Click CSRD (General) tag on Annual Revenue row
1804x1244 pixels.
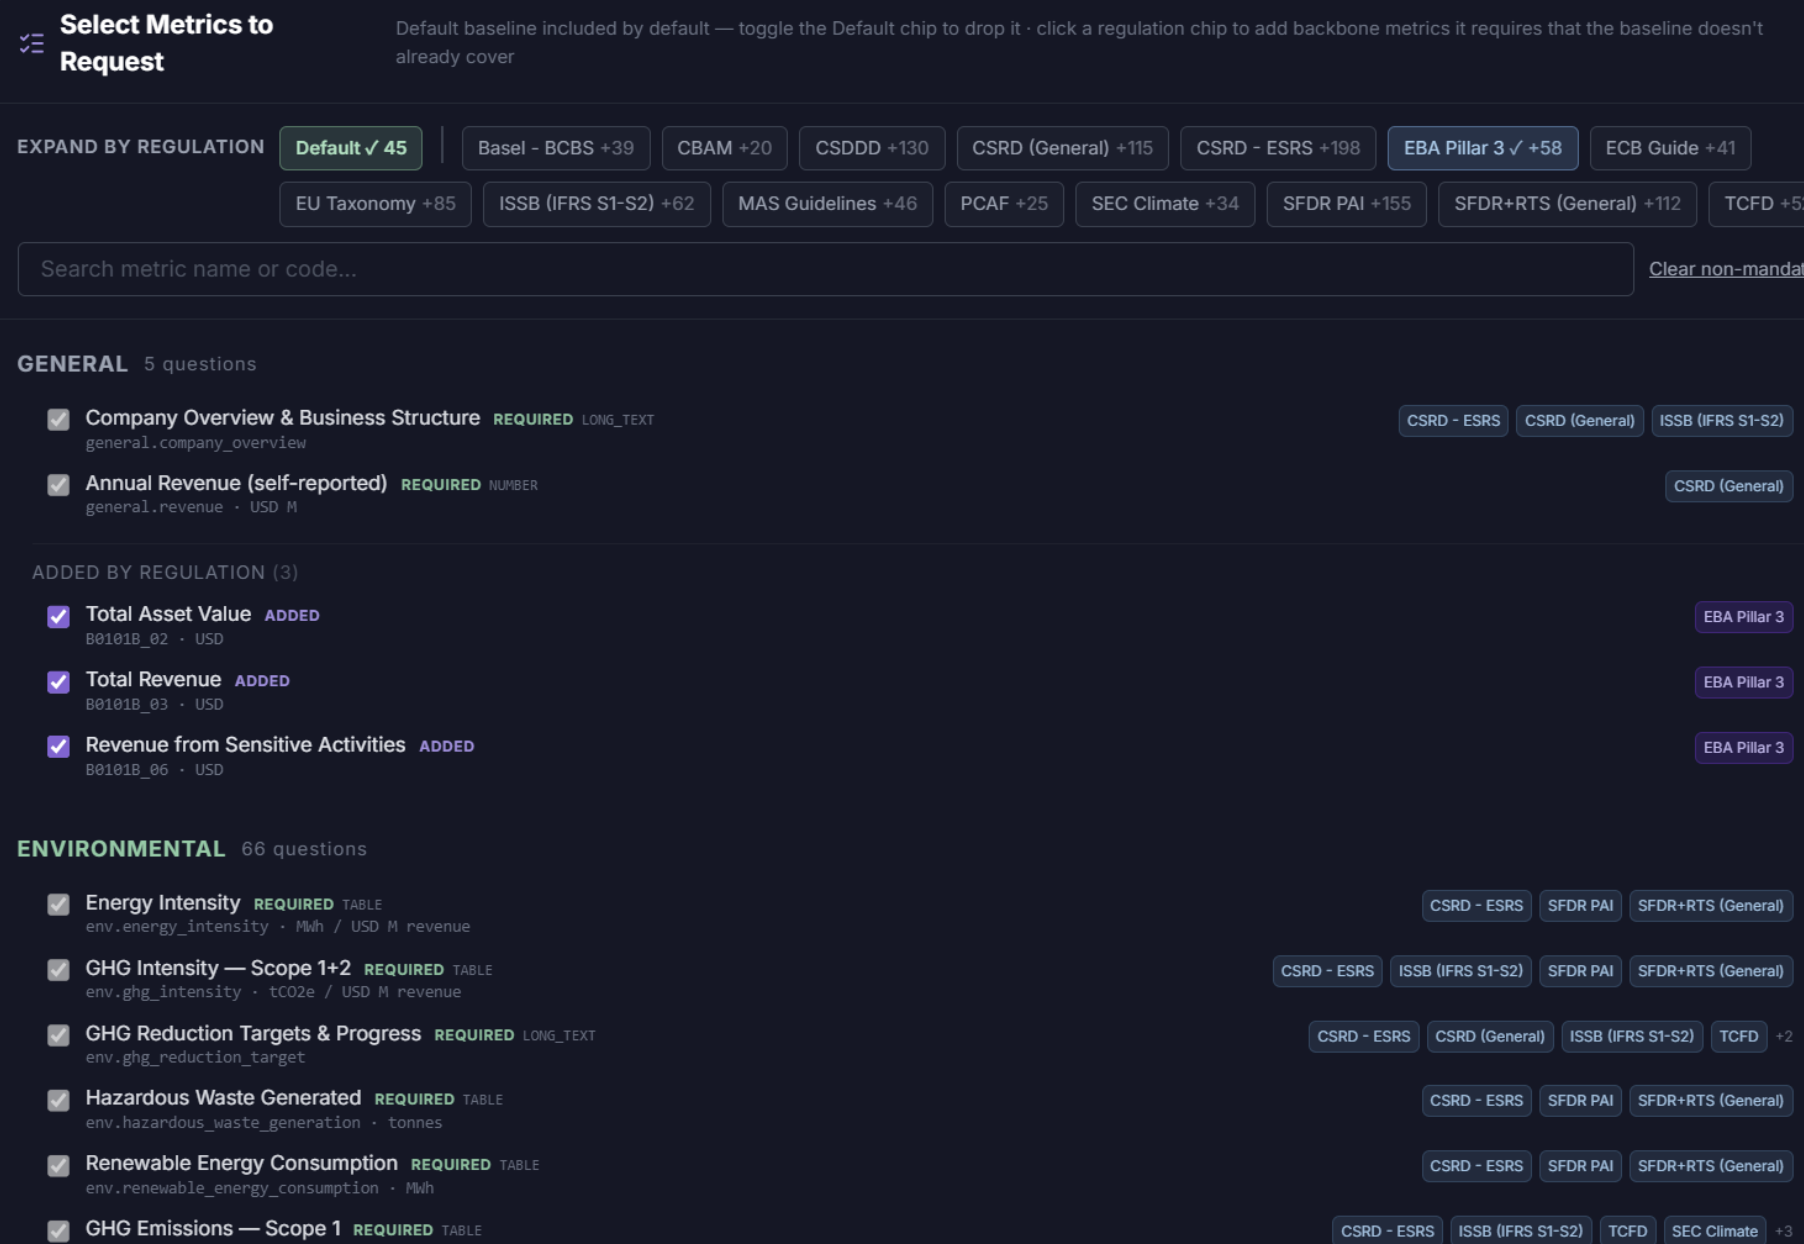[x=1728, y=486]
